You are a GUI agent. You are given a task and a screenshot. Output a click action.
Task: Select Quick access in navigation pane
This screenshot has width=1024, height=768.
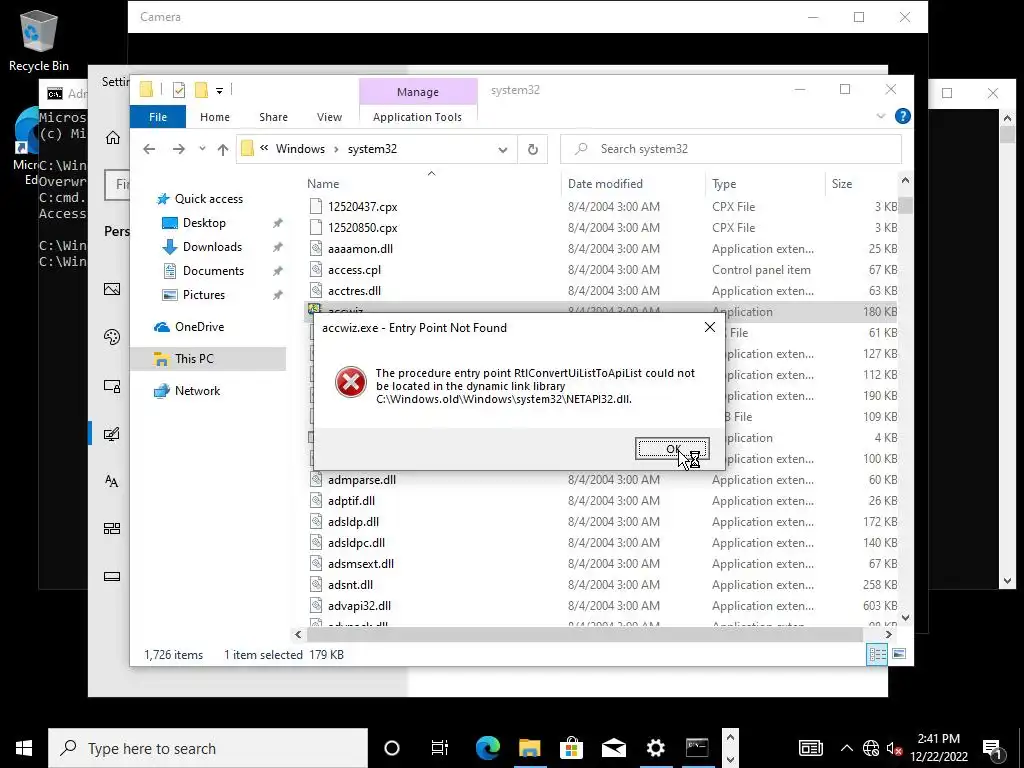(209, 199)
